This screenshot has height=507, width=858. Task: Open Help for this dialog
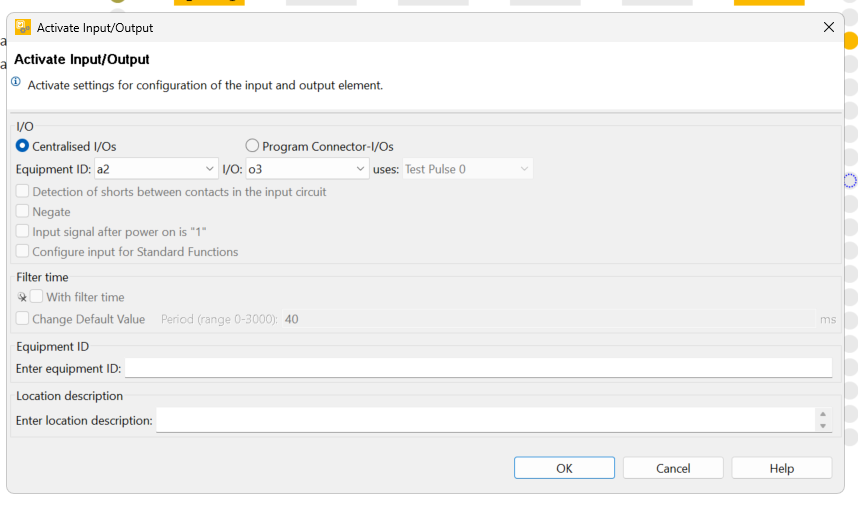tap(781, 468)
